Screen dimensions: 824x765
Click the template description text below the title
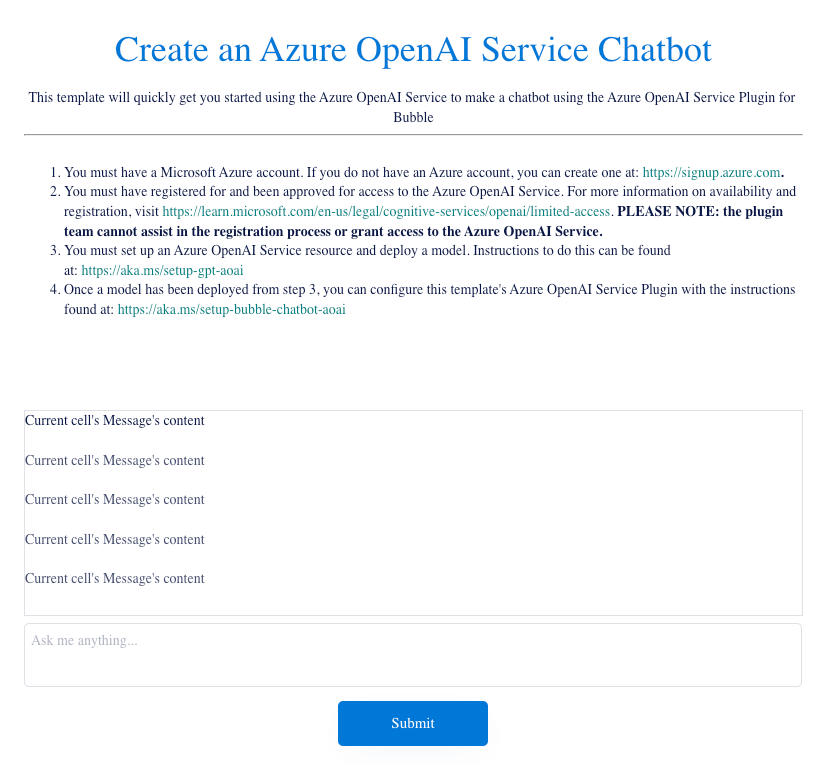(x=412, y=107)
